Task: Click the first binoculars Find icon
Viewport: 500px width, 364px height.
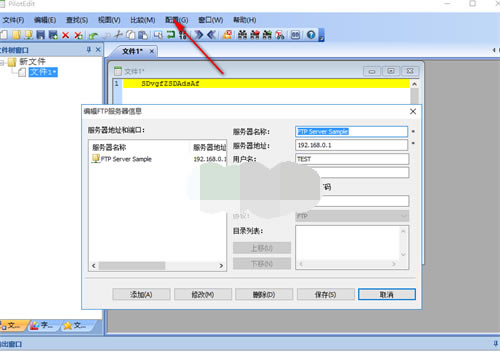Action: pyautogui.click(x=242, y=35)
